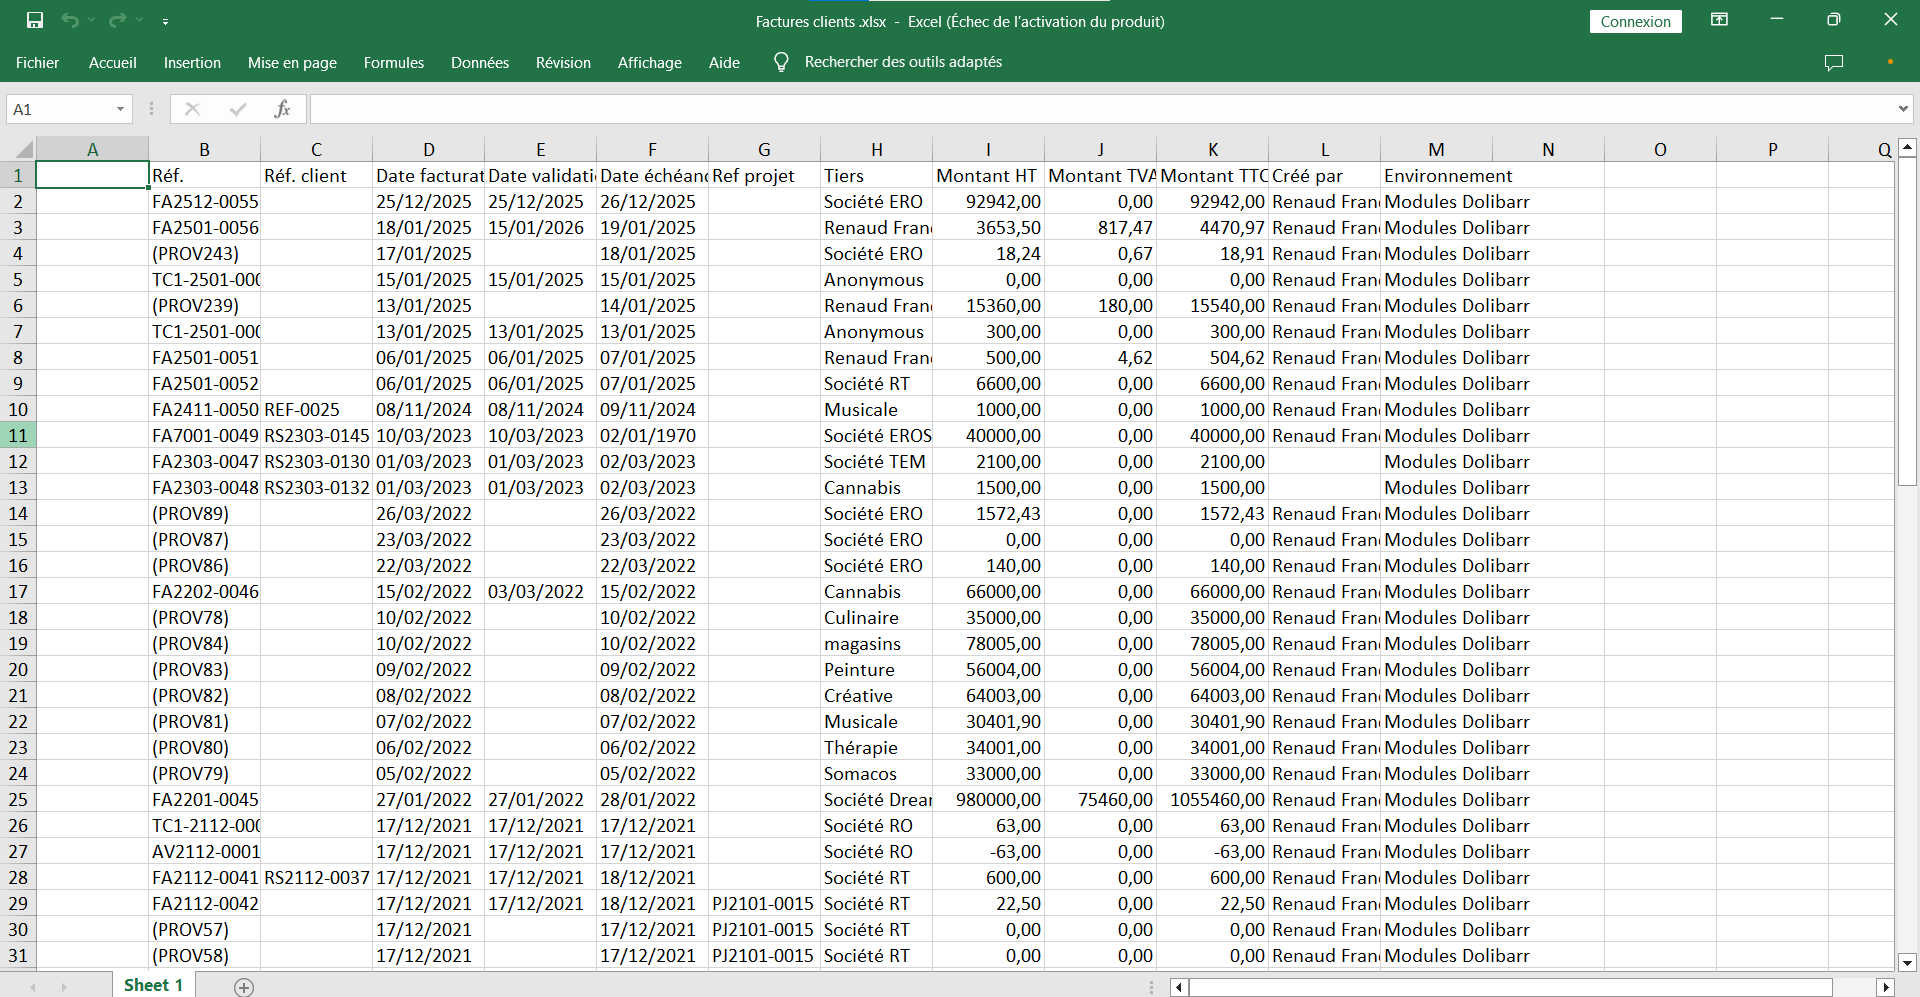This screenshot has width=1920, height=997.
Task: Click the Insert Function fx icon
Action: [282, 109]
